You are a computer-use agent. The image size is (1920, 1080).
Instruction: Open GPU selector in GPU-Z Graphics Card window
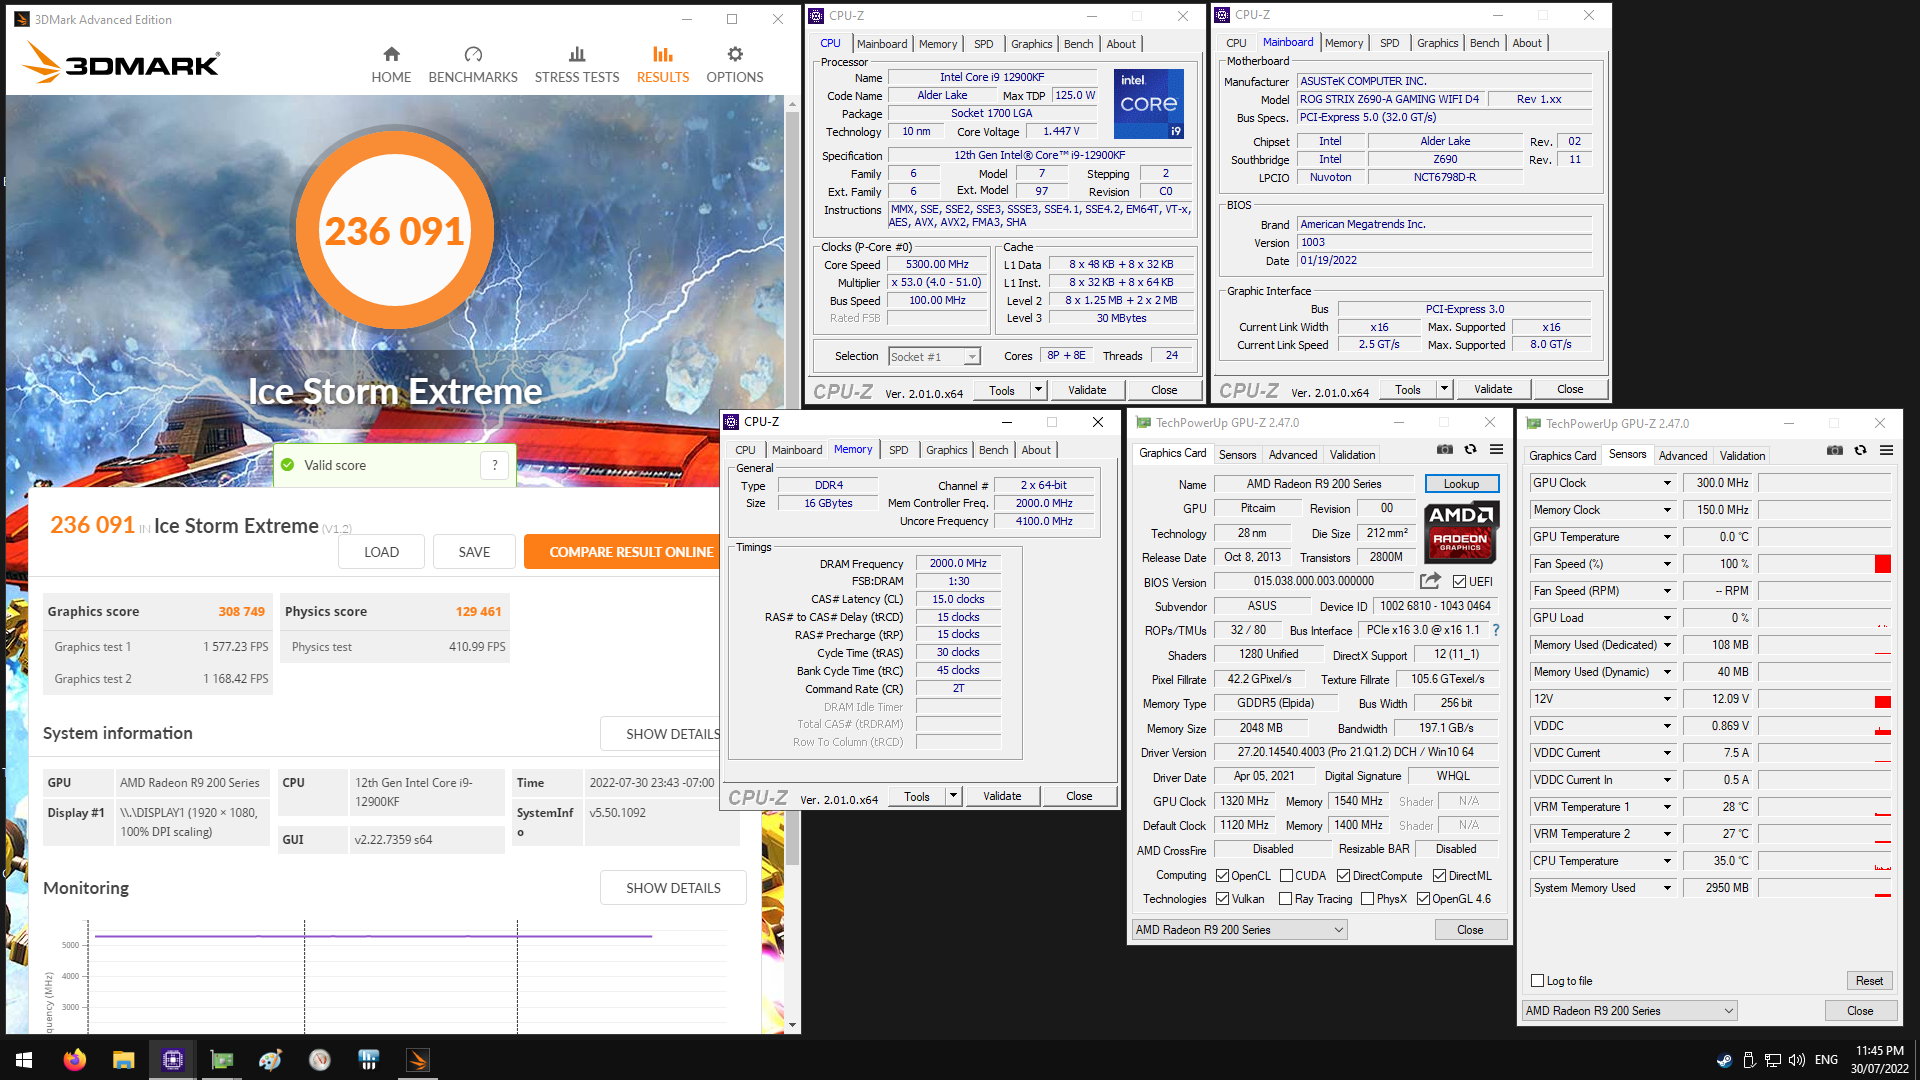[x=1240, y=930]
